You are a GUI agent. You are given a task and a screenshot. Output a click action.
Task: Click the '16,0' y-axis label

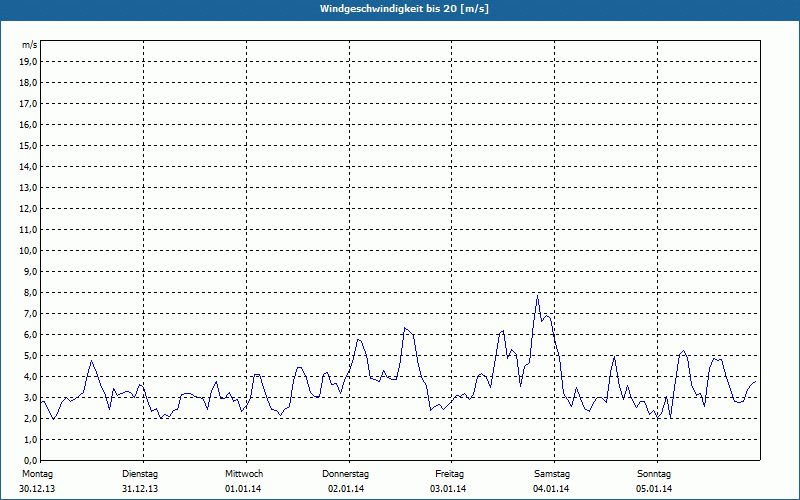(29, 124)
